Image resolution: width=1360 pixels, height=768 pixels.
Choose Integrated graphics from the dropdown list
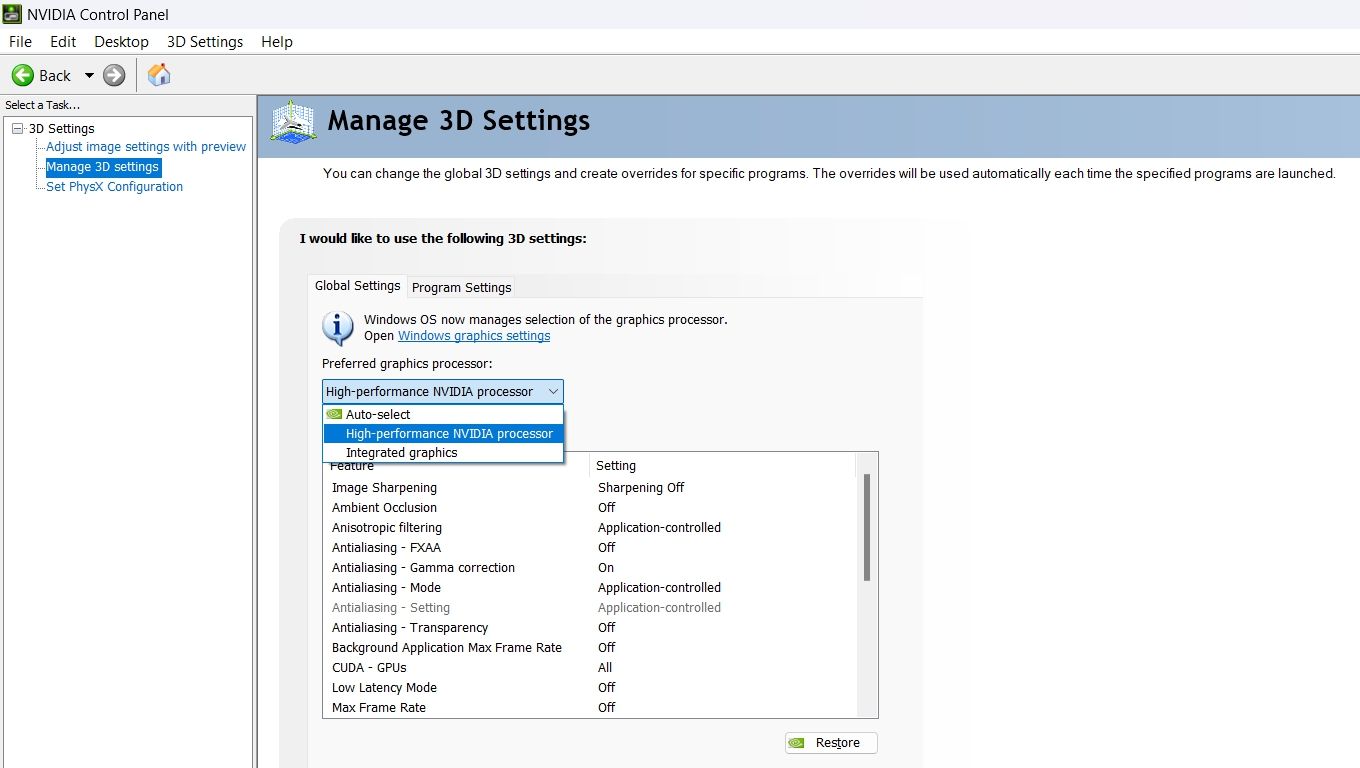point(443,453)
